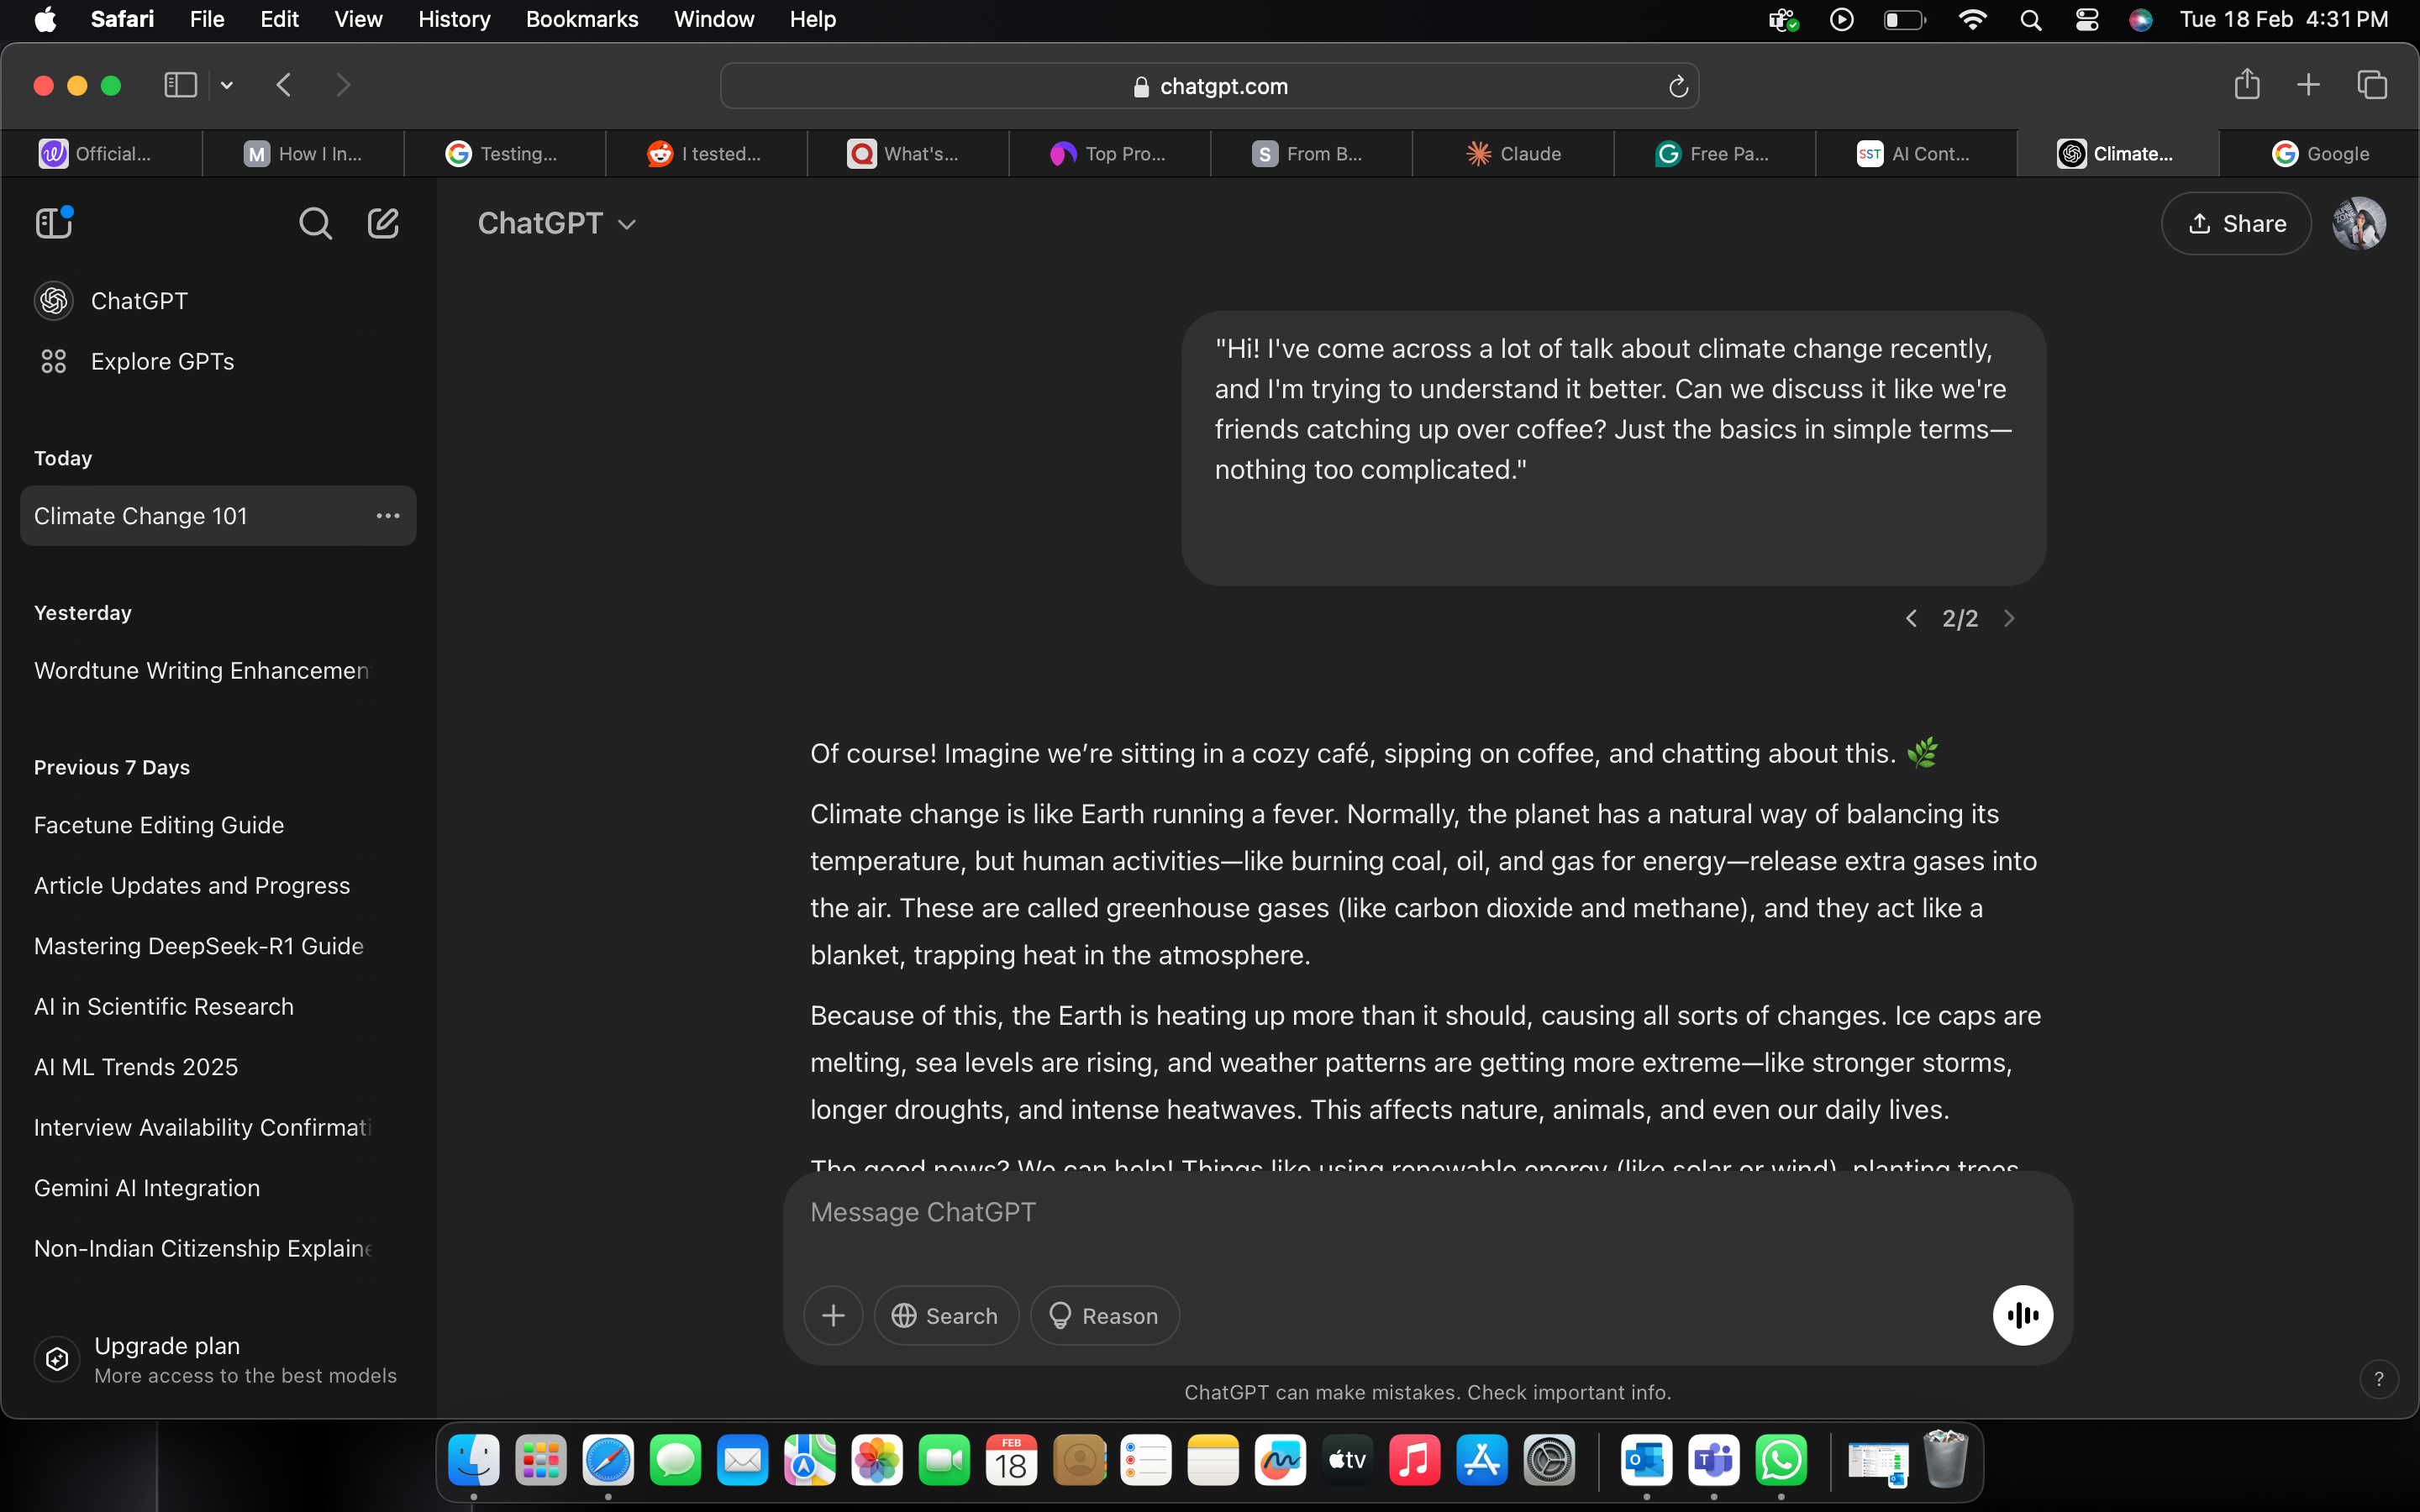Click the Share conversation button
Image resolution: width=2420 pixels, height=1512 pixels.
[2236, 223]
